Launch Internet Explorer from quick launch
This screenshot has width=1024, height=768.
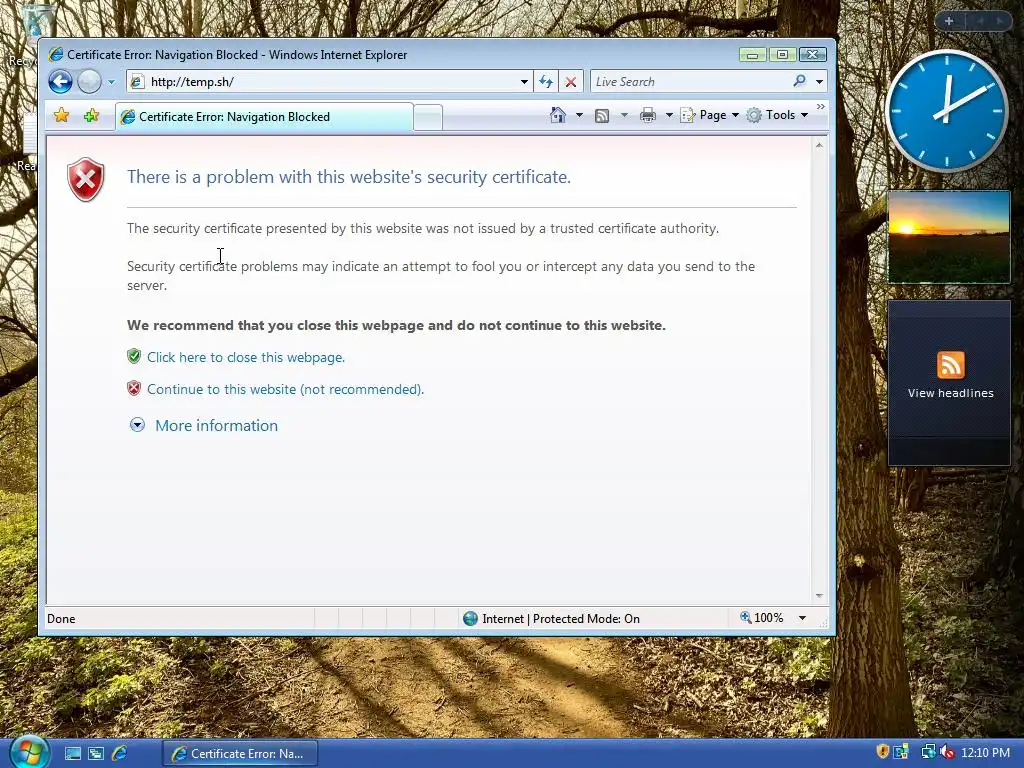pos(120,753)
